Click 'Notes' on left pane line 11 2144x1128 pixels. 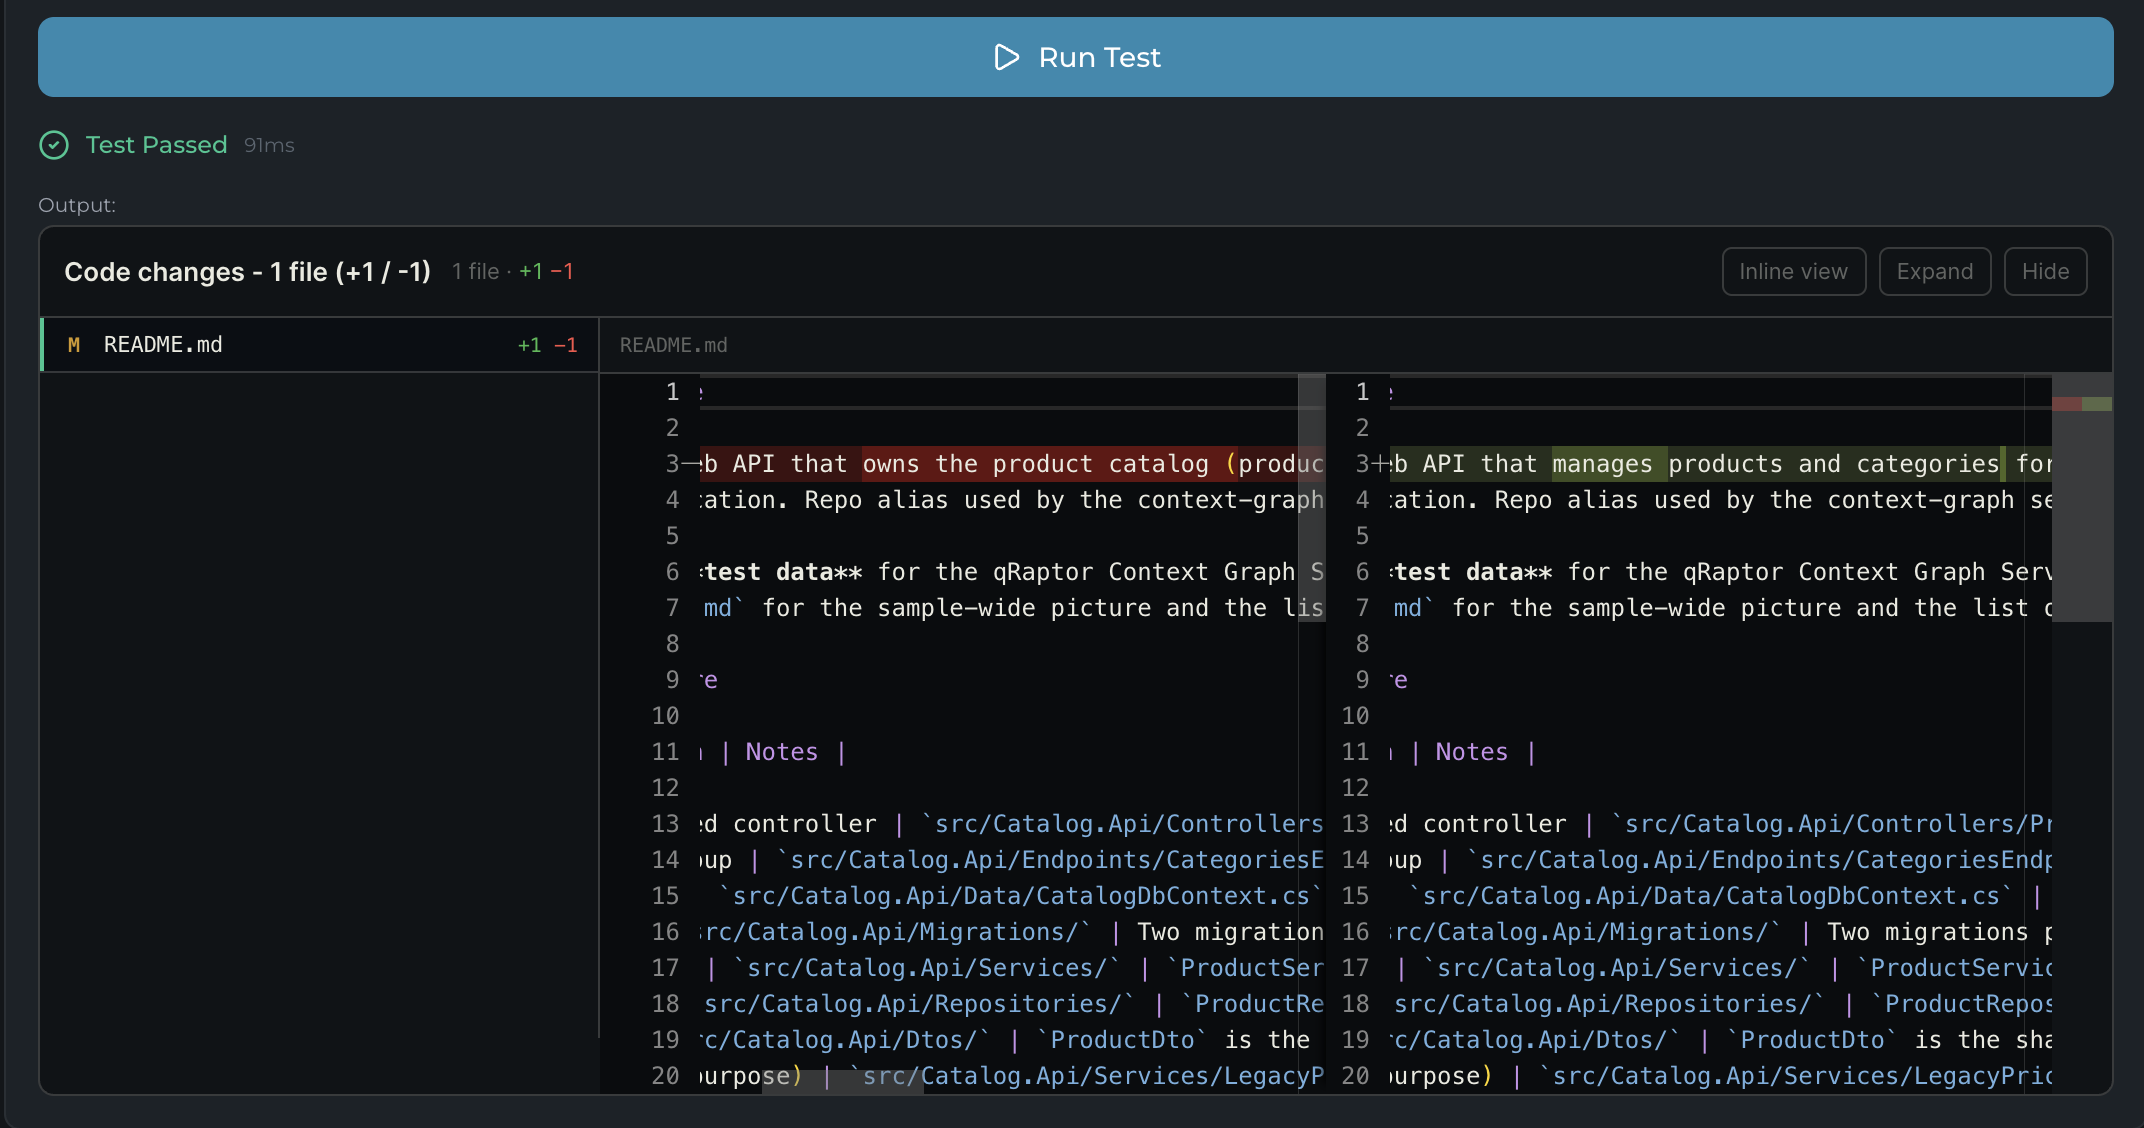tap(781, 752)
